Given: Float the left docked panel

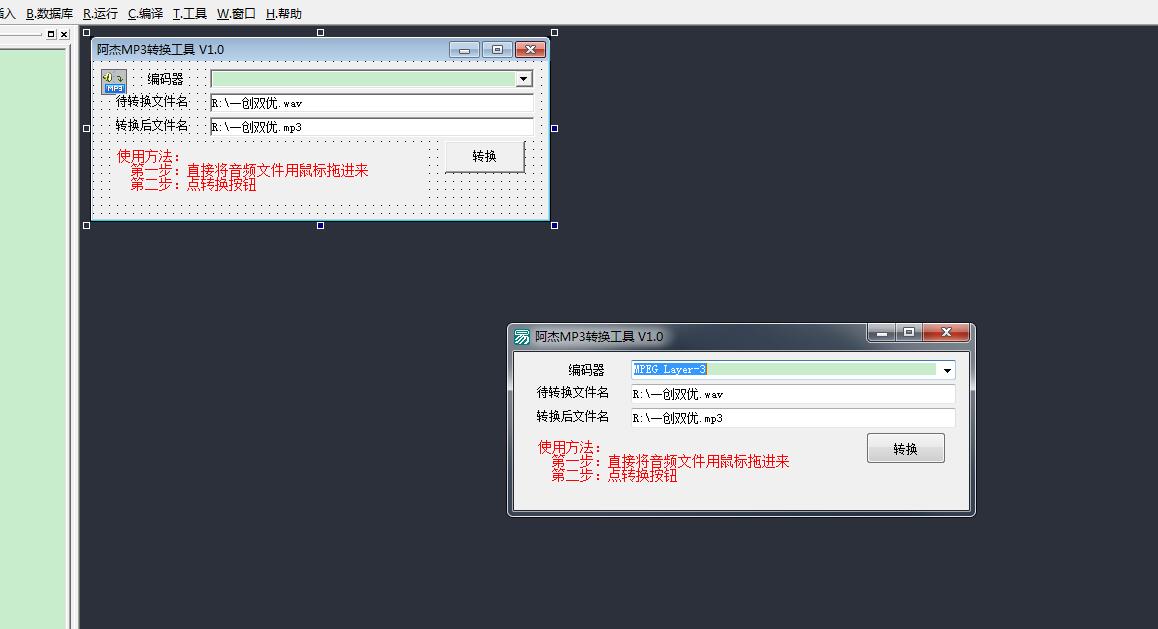Looking at the screenshot, I should click(x=52, y=34).
